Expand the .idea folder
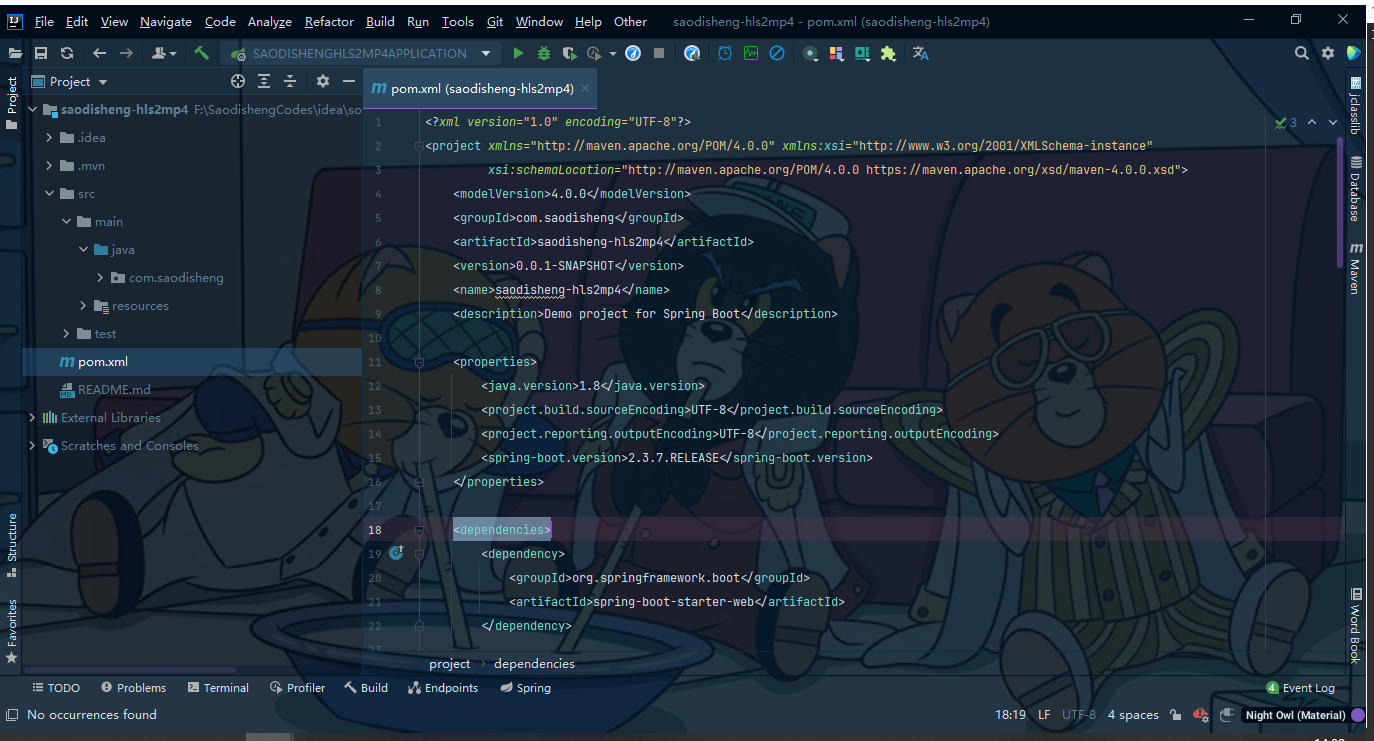The image size is (1374, 741). 50,138
